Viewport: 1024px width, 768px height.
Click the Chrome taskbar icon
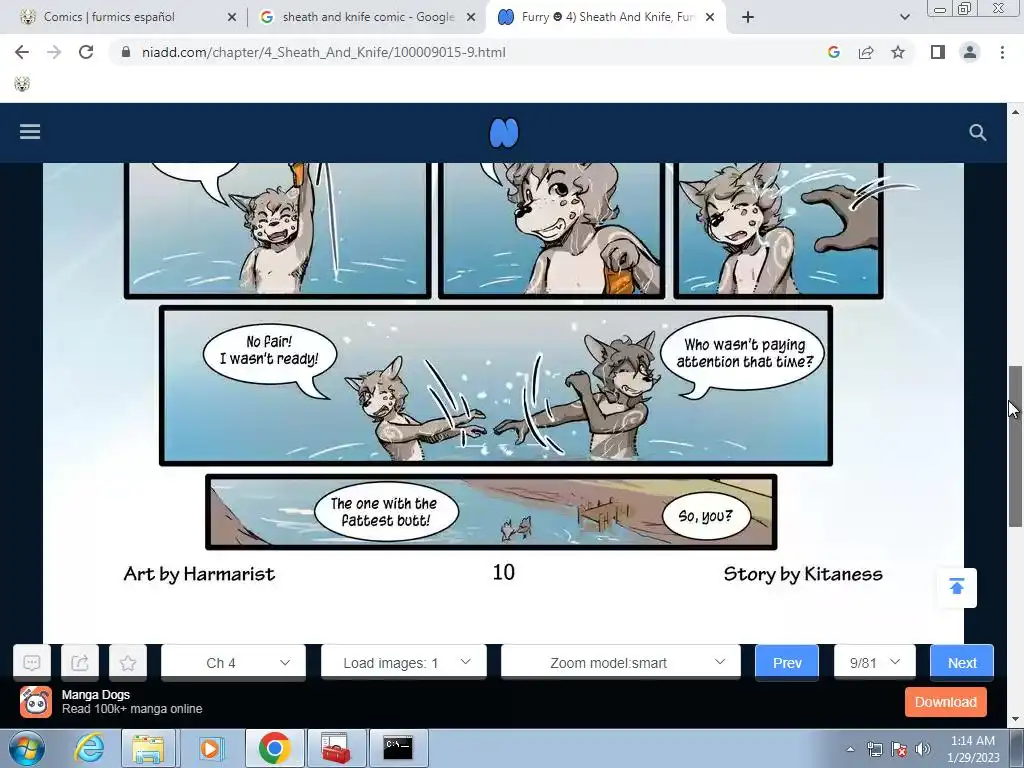(x=274, y=748)
